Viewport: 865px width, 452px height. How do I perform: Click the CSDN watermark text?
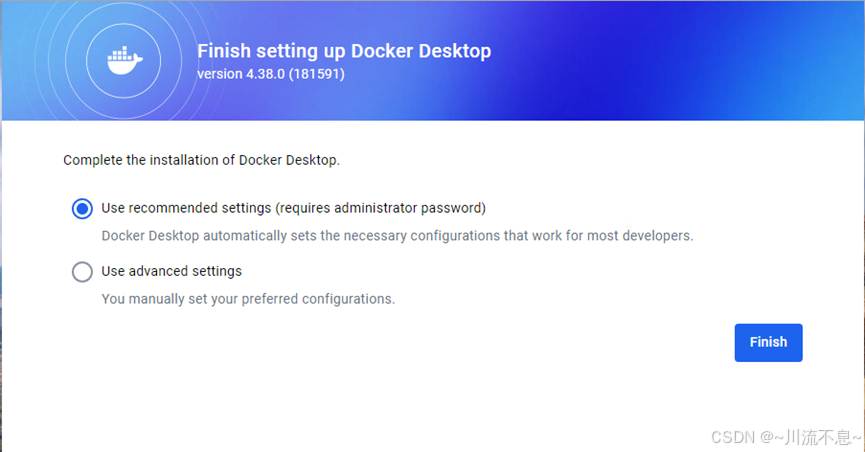pyautogui.click(x=733, y=437)
